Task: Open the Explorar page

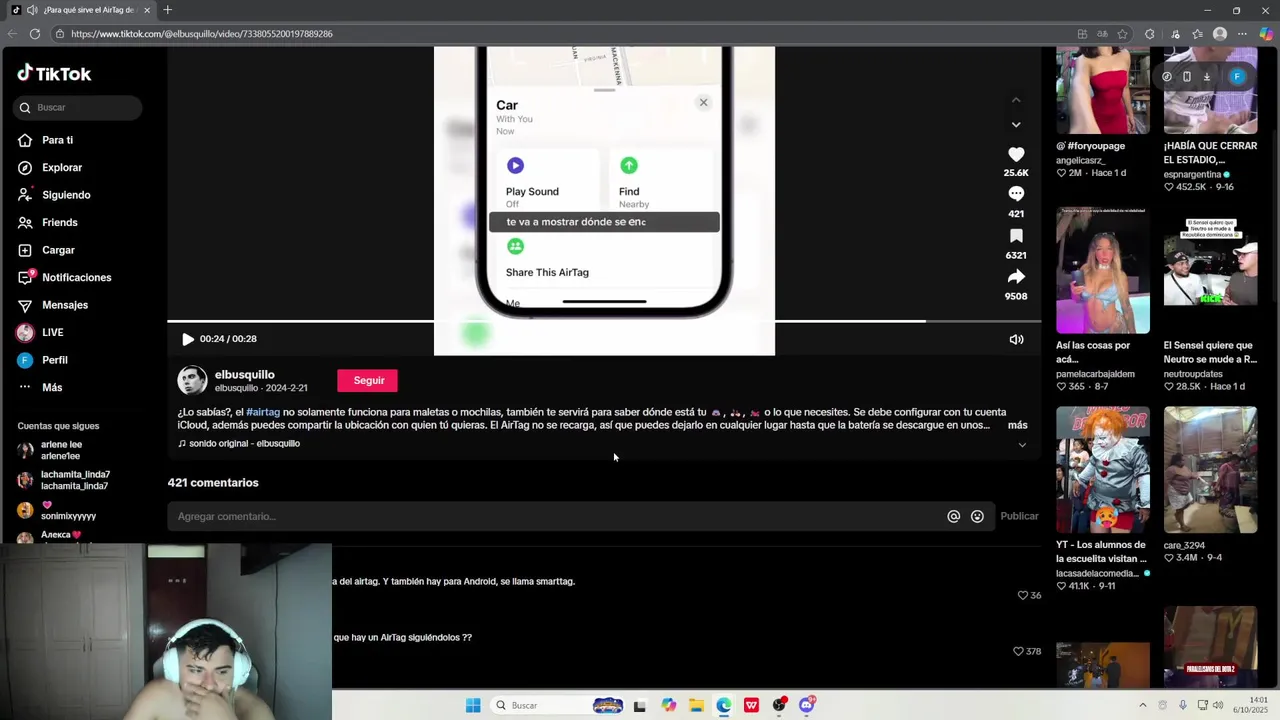Action: (62, 167)
